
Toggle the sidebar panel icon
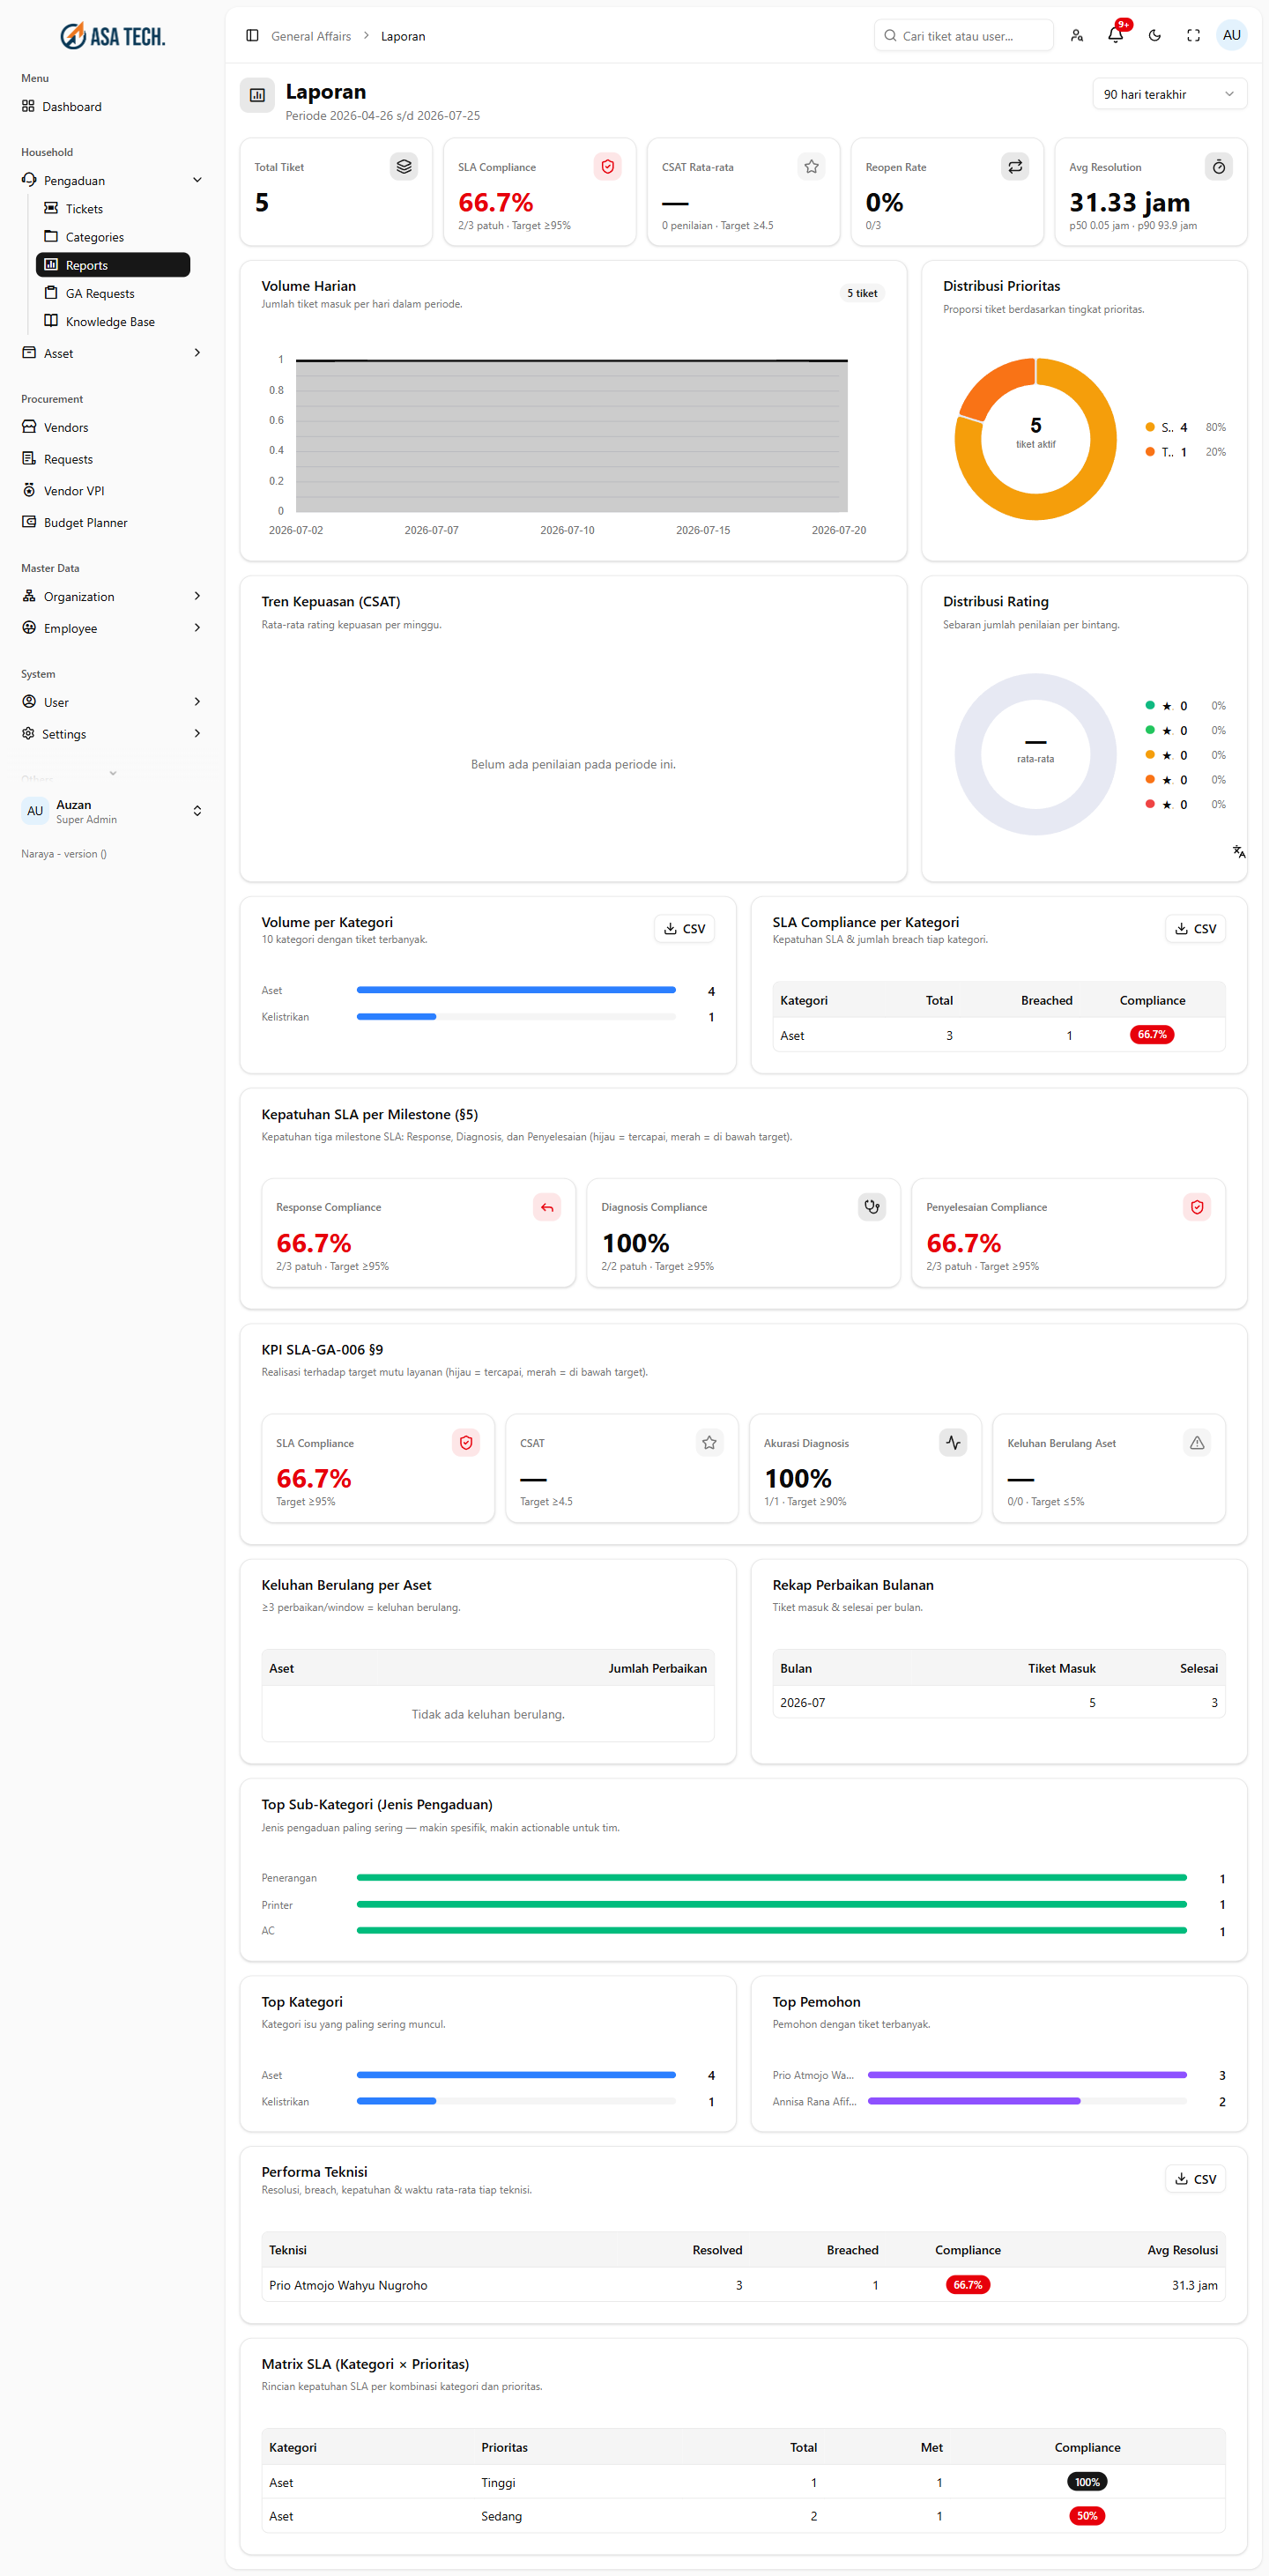coord(252,35)
